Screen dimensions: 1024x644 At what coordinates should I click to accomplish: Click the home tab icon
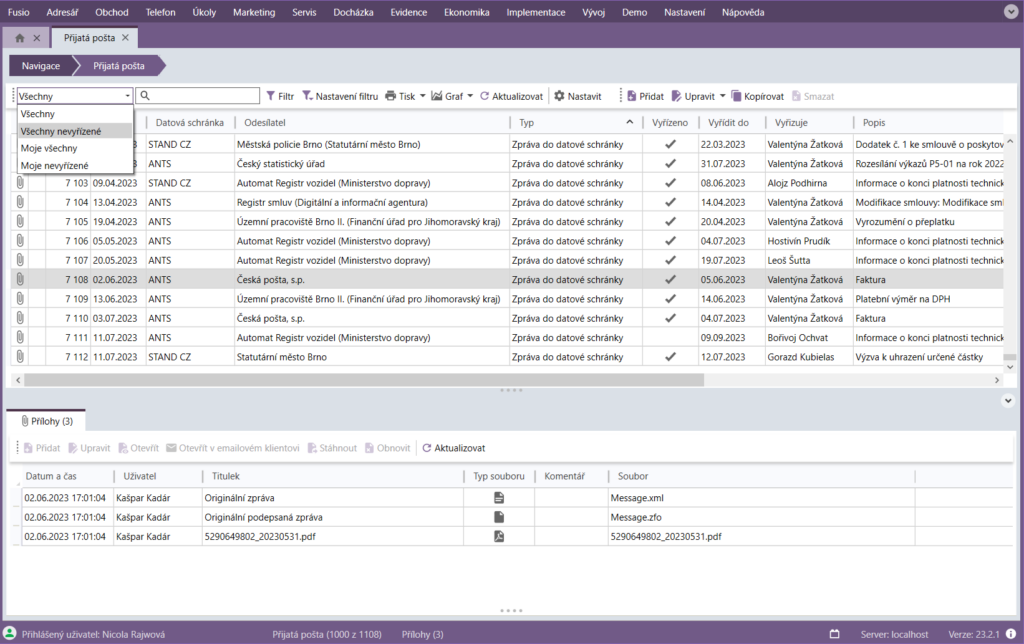(19, 38)
